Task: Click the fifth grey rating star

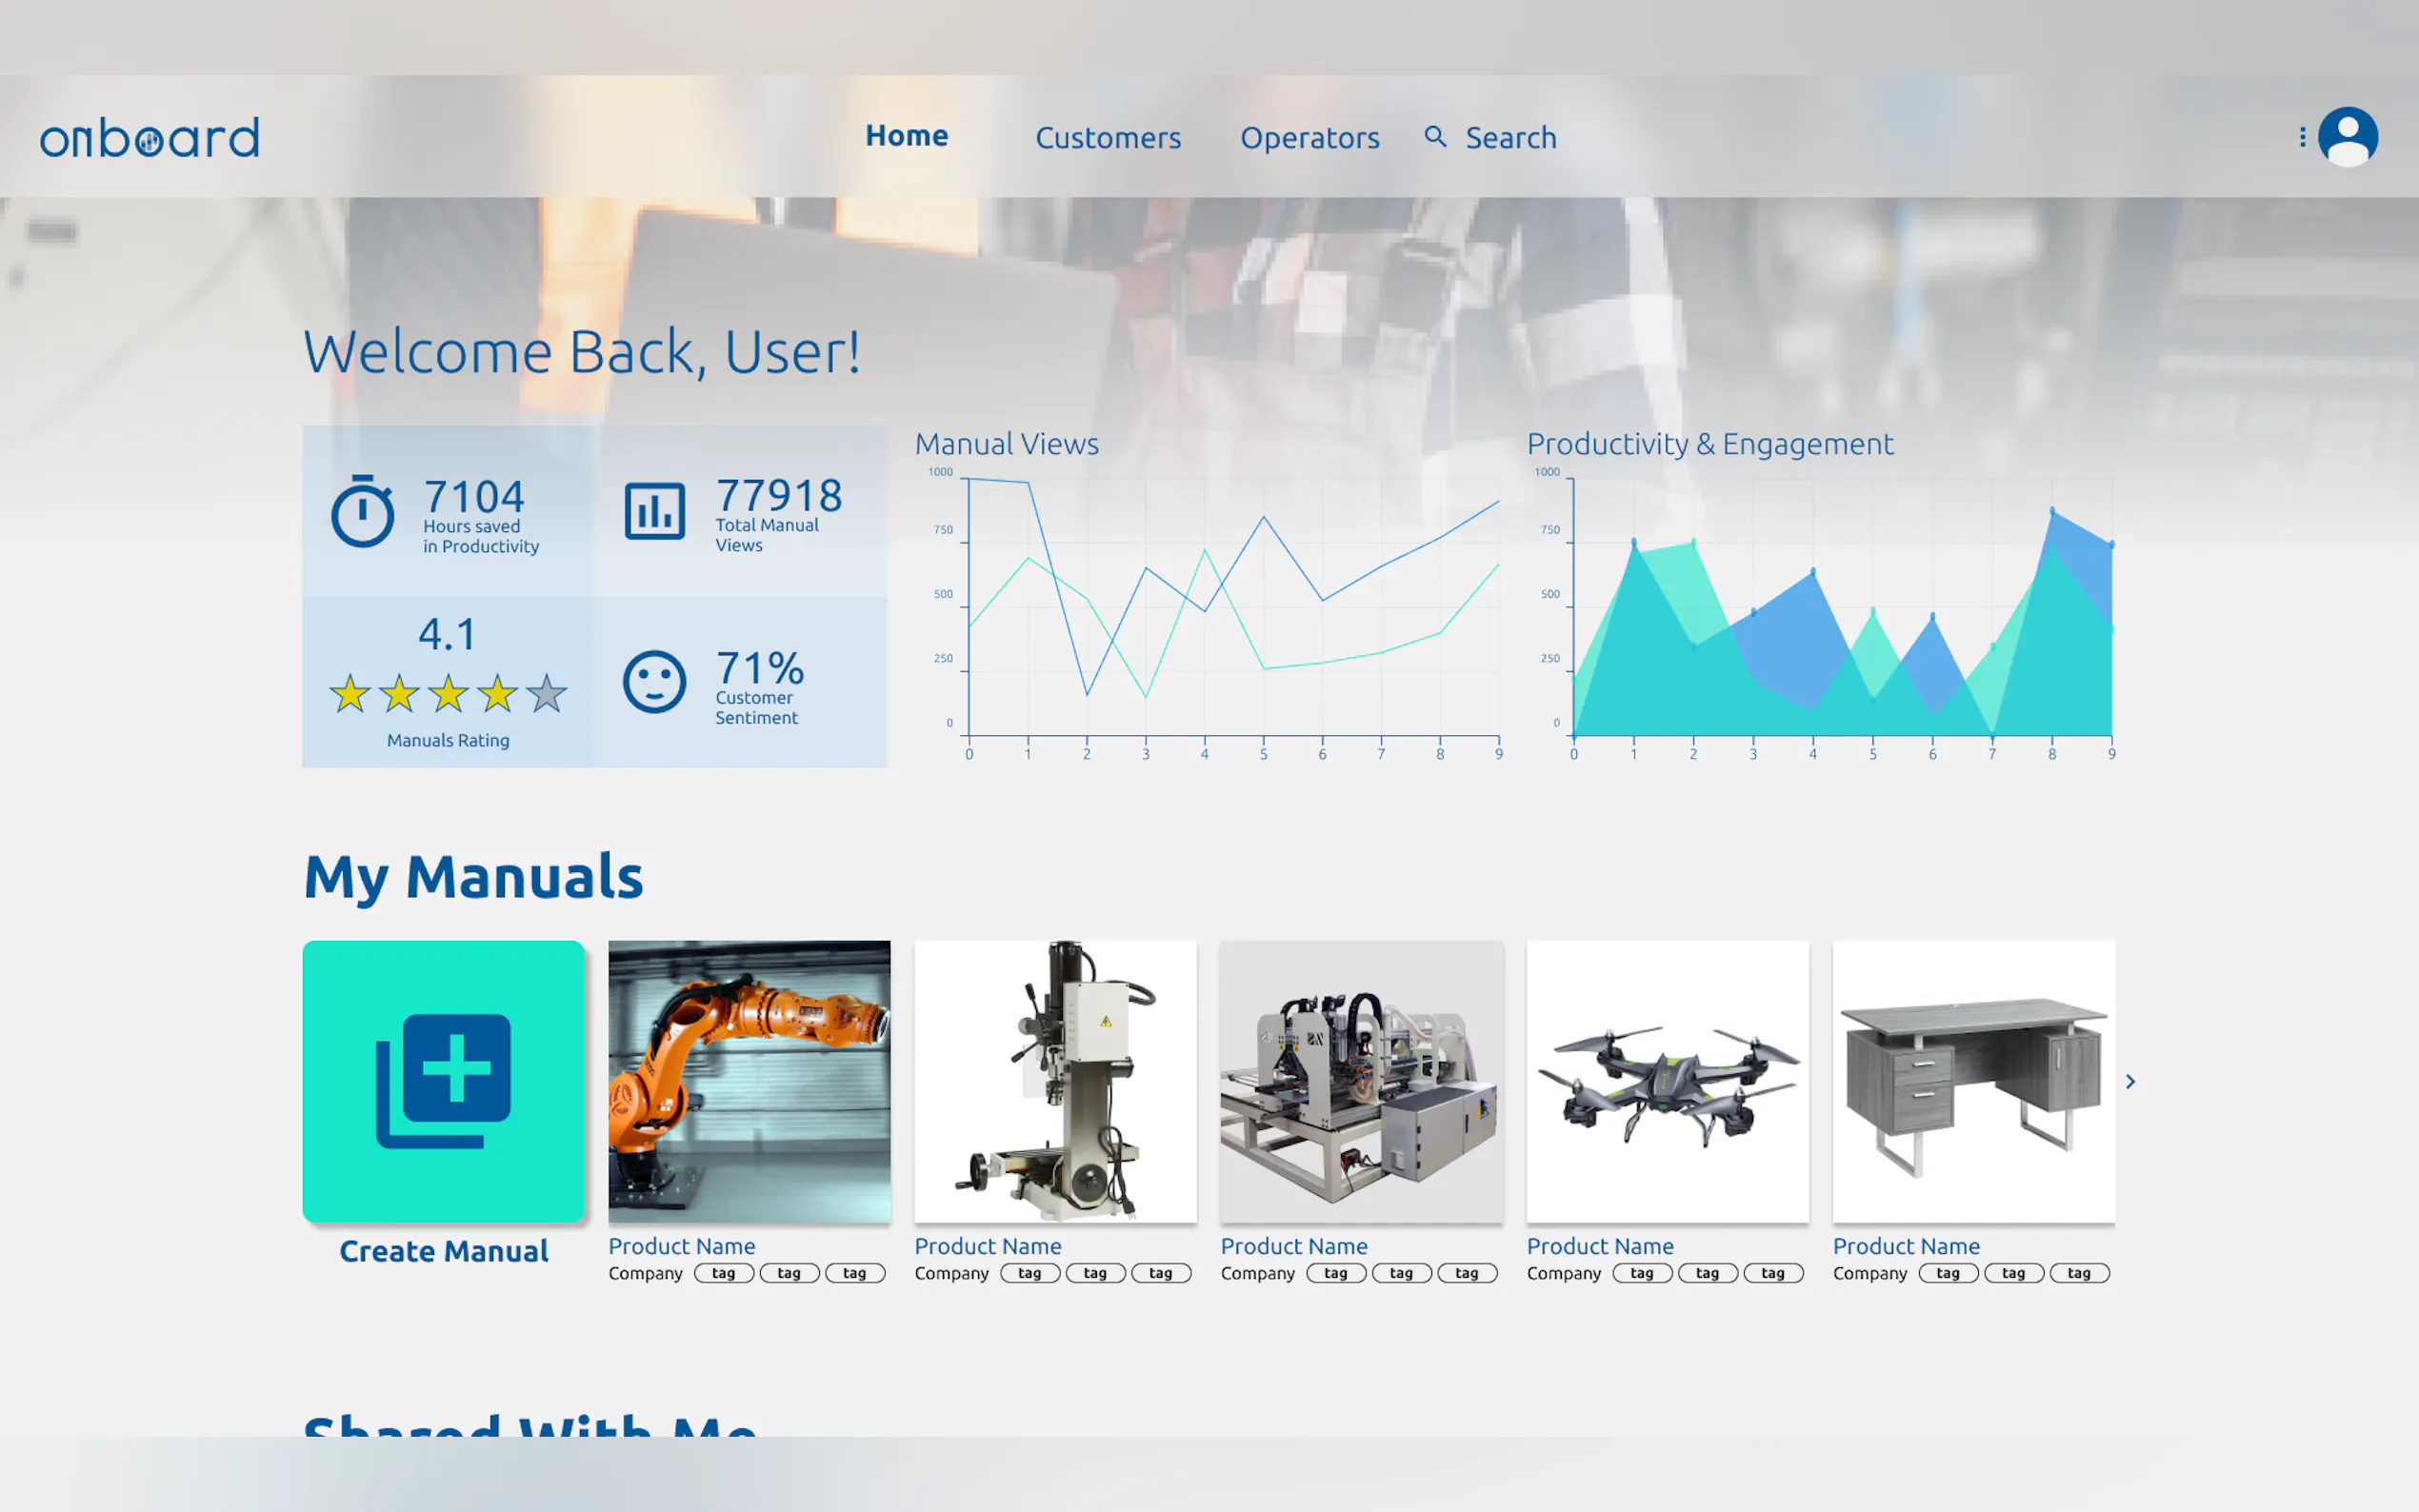Action: (546, 693)
